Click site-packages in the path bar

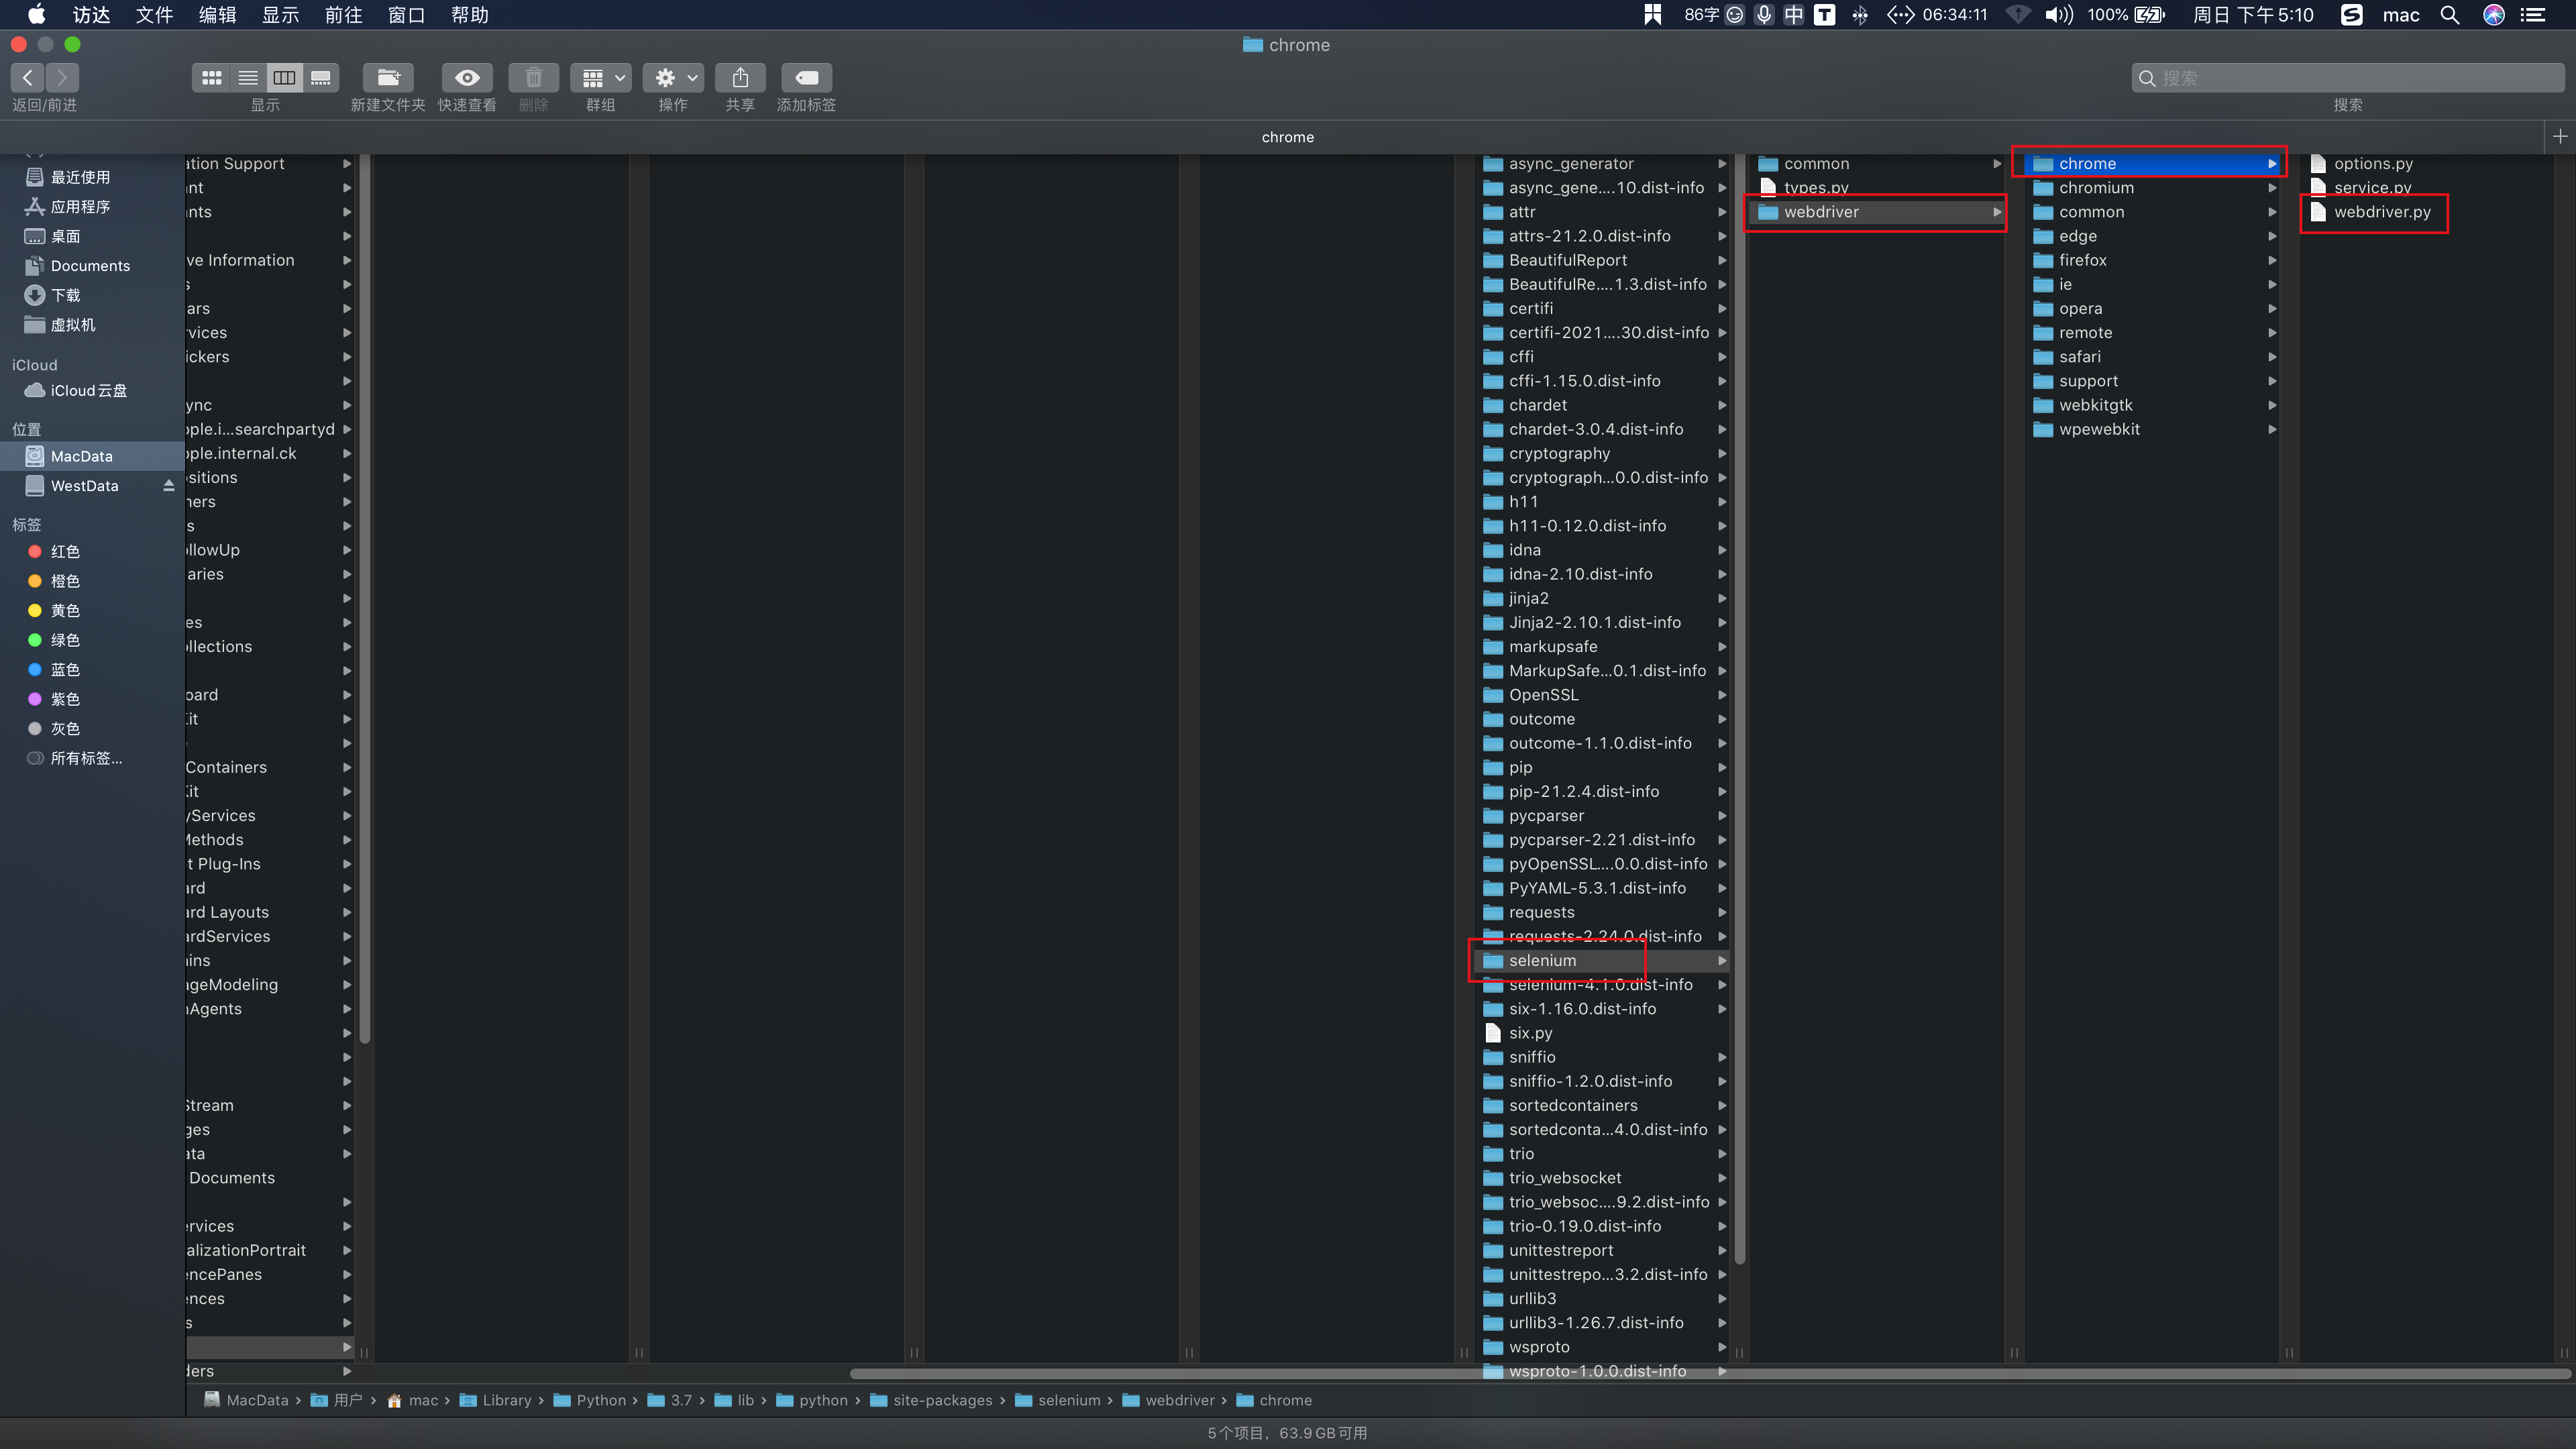point(942,1400)
